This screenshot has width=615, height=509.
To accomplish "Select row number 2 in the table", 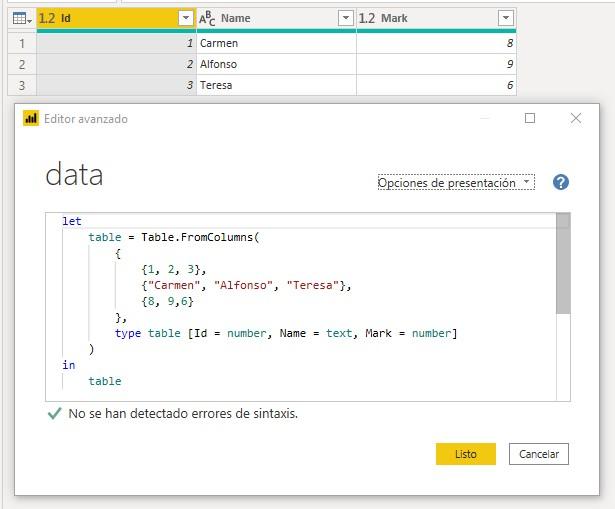I will 20,64.
